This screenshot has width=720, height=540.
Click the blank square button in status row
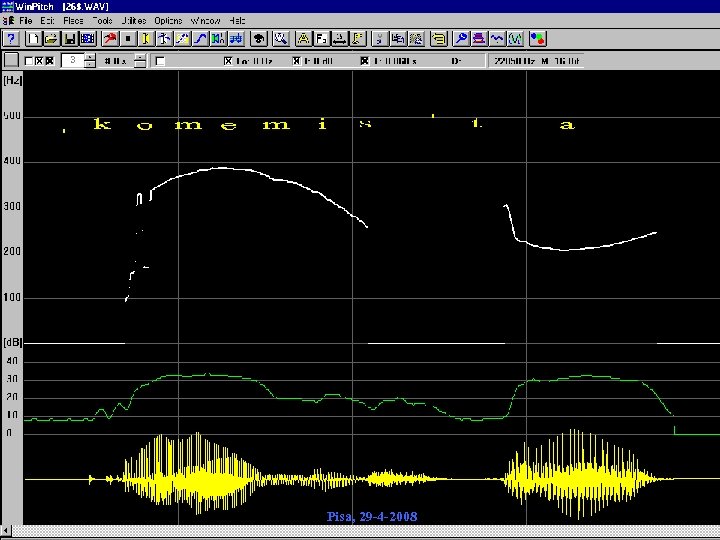point(11,60)
